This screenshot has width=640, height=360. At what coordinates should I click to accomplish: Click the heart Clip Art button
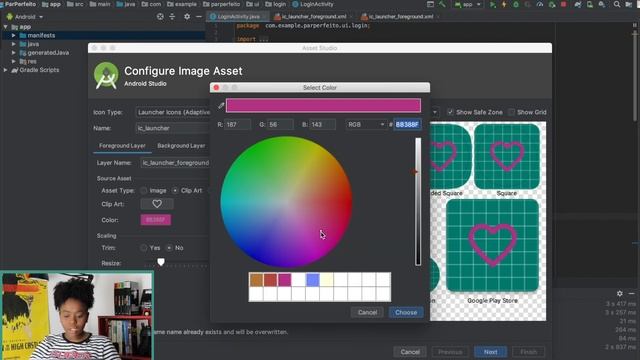point(157,204)
